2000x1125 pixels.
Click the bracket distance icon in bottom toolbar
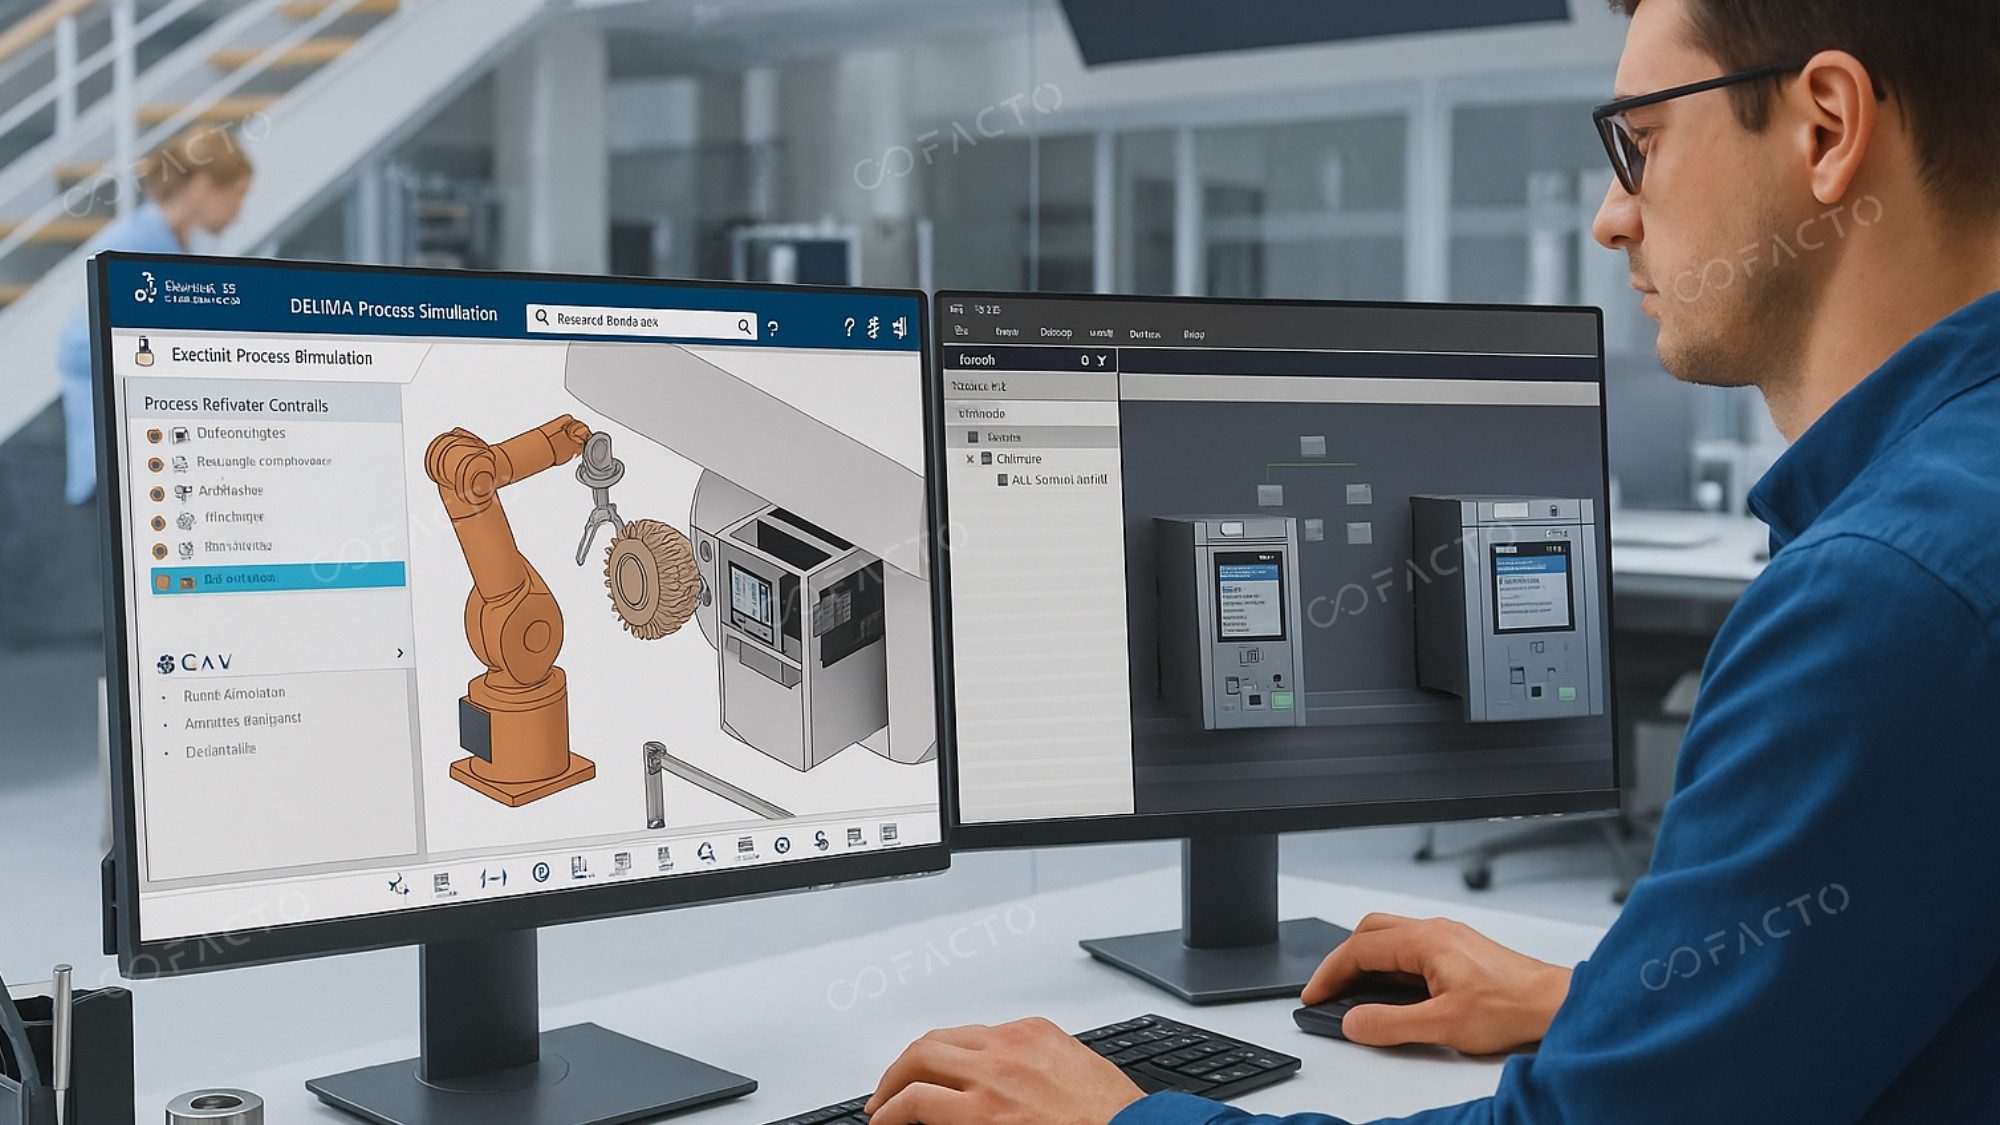click(x=493, y=878)
